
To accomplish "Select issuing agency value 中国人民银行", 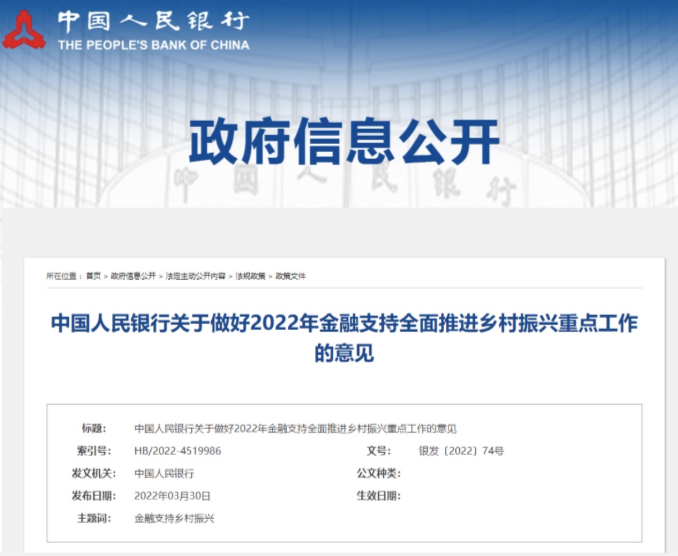I will coord(164,473).
